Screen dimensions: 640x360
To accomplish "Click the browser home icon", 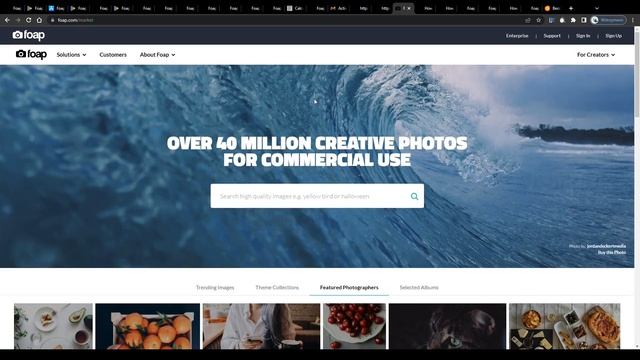I will pos(39,20).
